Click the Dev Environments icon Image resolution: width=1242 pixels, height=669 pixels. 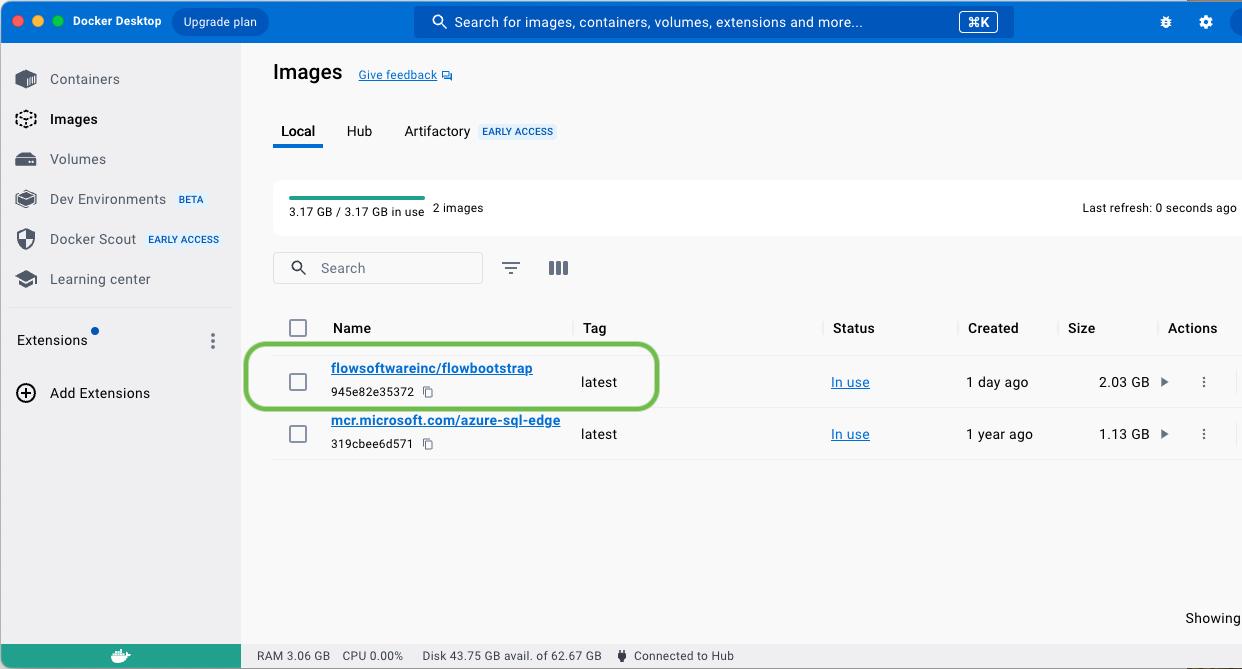[26, 199]
